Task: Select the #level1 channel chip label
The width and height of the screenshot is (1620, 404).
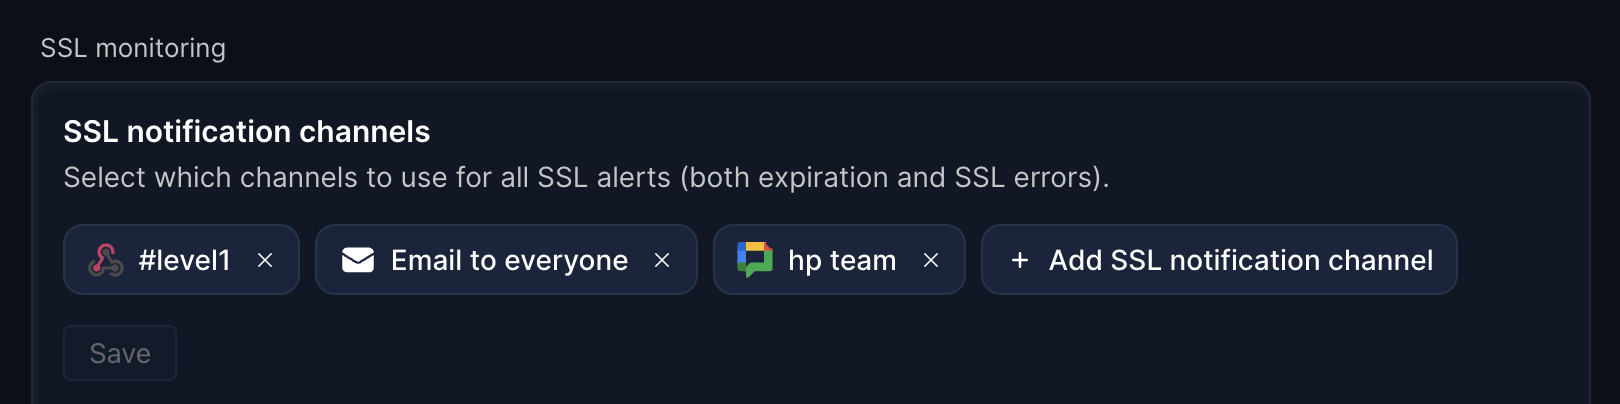Action: coord(185,260)
